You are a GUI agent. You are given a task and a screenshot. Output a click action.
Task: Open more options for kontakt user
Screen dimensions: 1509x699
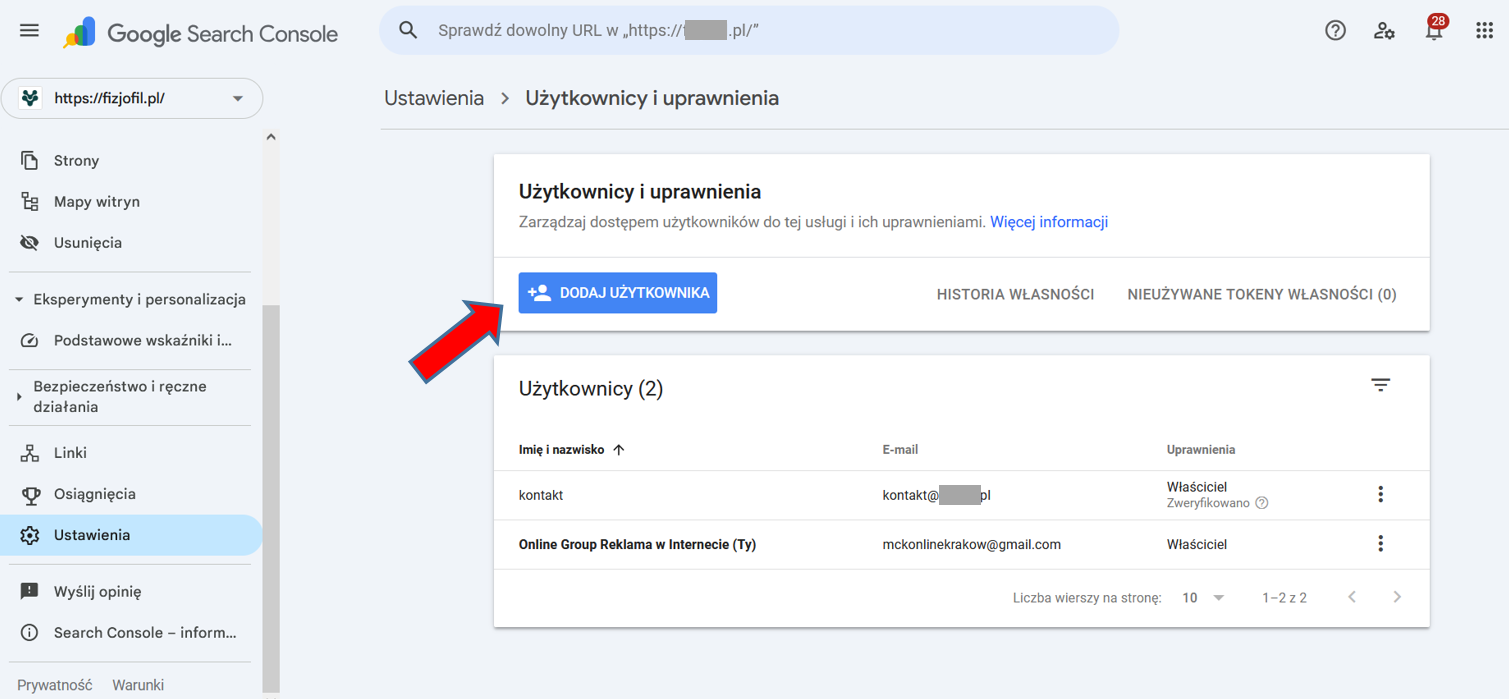1380,494
